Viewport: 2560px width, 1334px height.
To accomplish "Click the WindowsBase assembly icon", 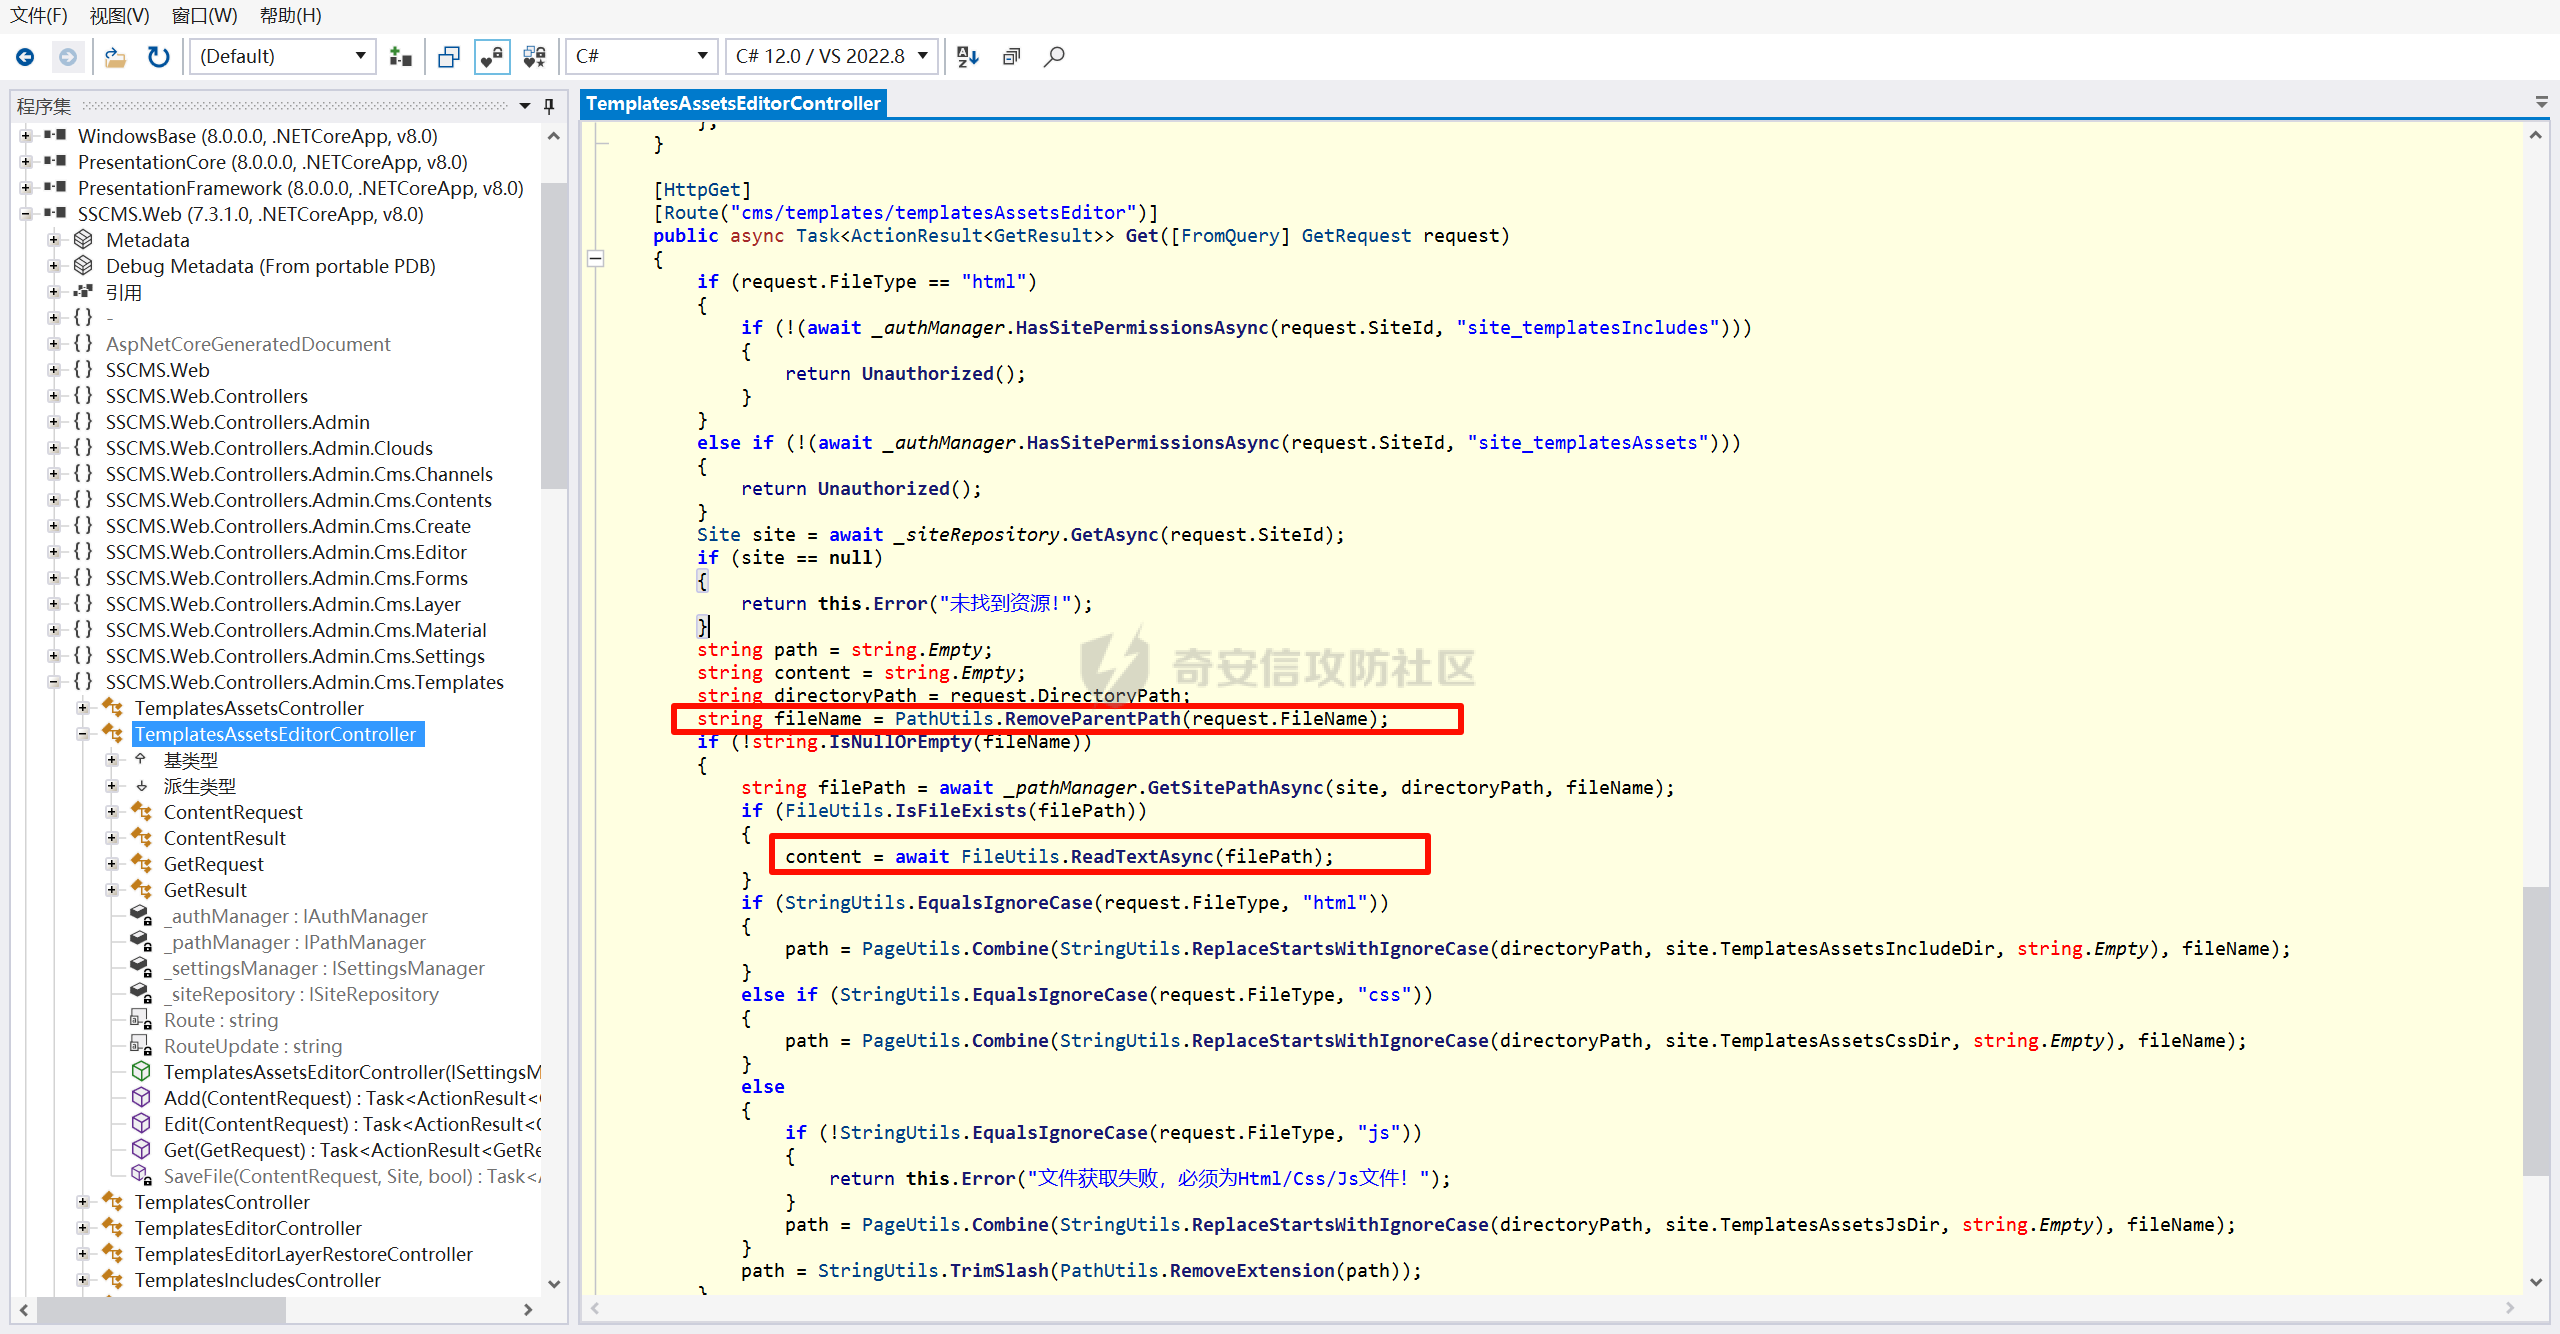I will click(x=56, y=135).
